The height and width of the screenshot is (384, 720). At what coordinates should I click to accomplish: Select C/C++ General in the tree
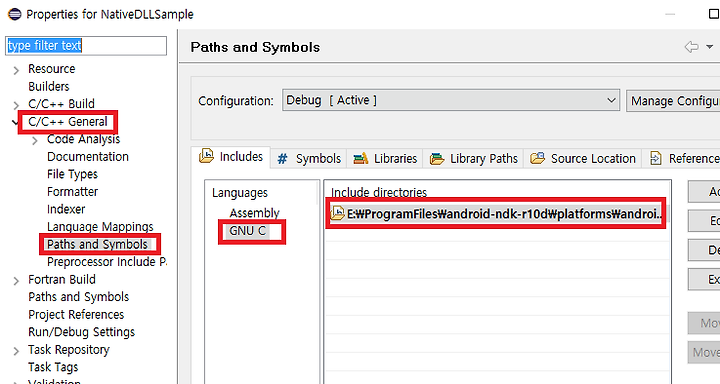[x=68, y=122]
